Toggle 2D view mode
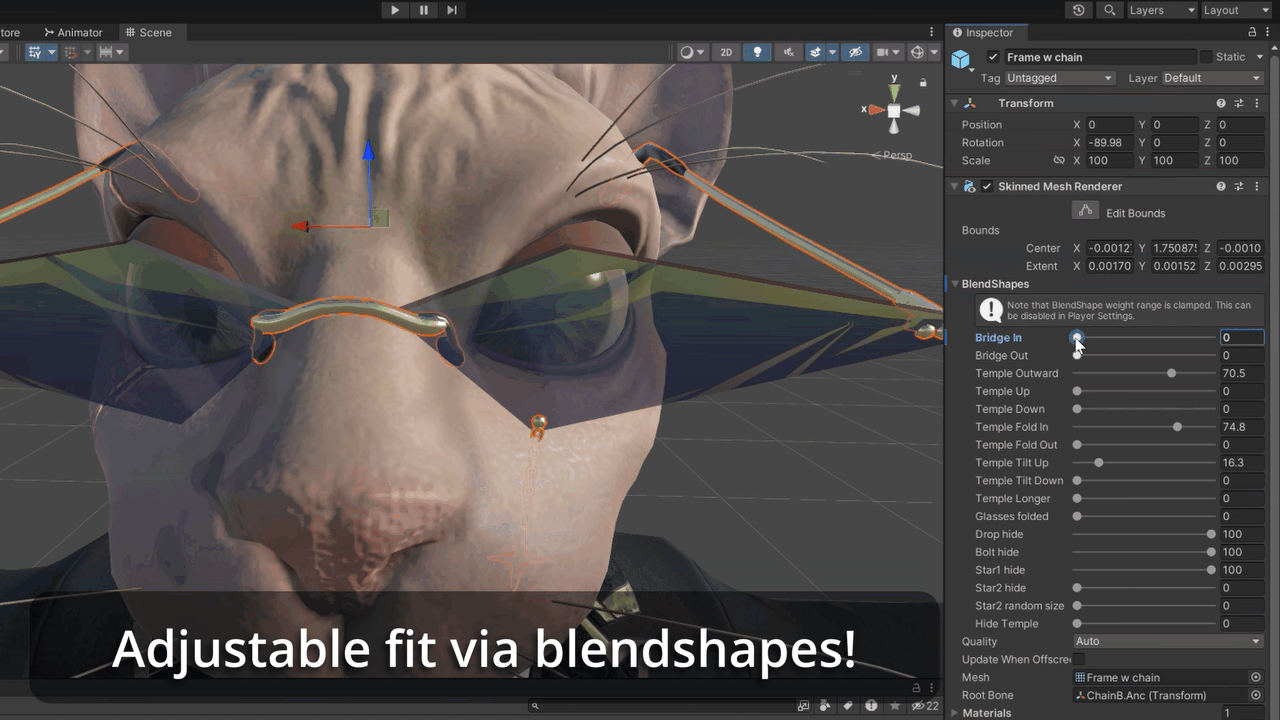Image resolution: width=1280 pixels, height=720 pixels. (727, 52)
